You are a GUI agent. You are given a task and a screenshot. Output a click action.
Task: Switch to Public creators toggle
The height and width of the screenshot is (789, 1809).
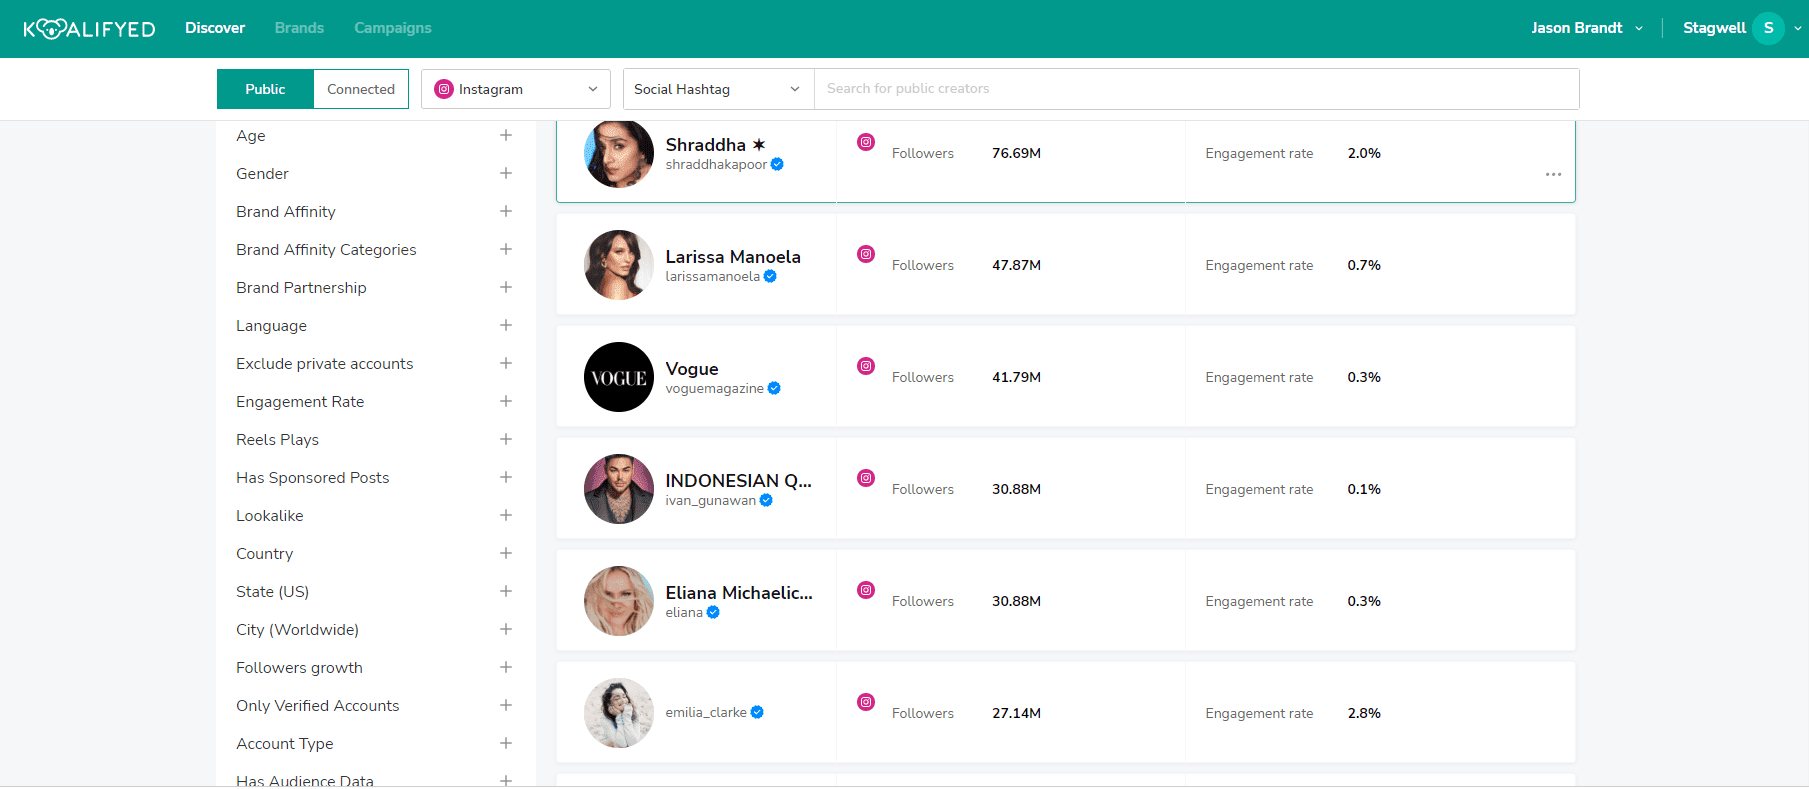click(265, 89)
